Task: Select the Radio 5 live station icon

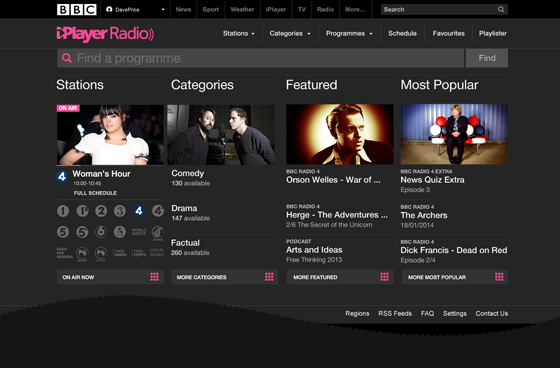Action: click(x=63, y=232)
